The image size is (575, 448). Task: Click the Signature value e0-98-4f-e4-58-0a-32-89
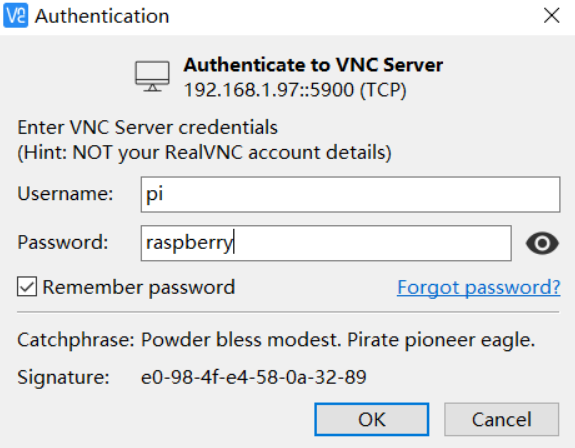coord(254,377)
